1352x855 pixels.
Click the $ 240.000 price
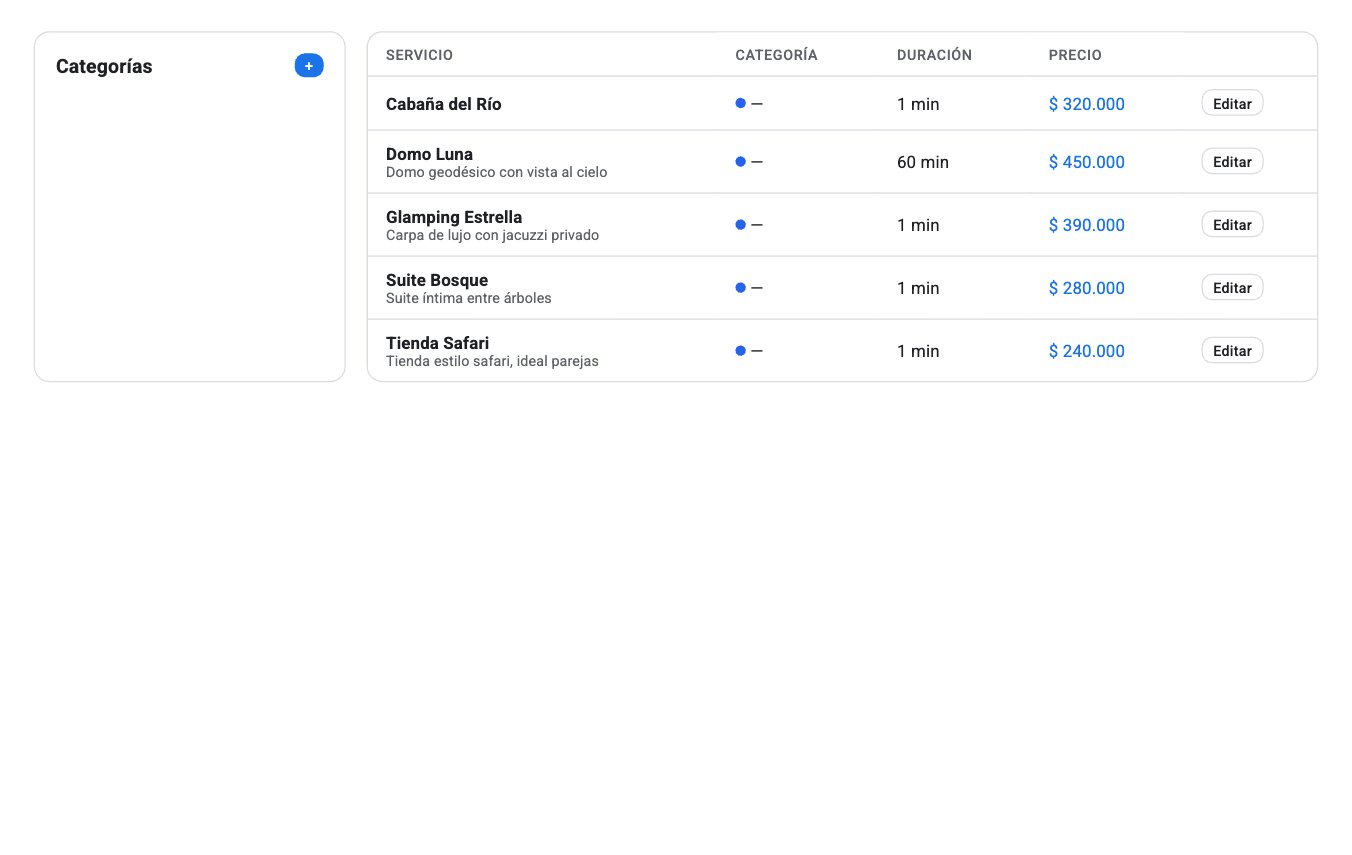(x=1087, y=351)
